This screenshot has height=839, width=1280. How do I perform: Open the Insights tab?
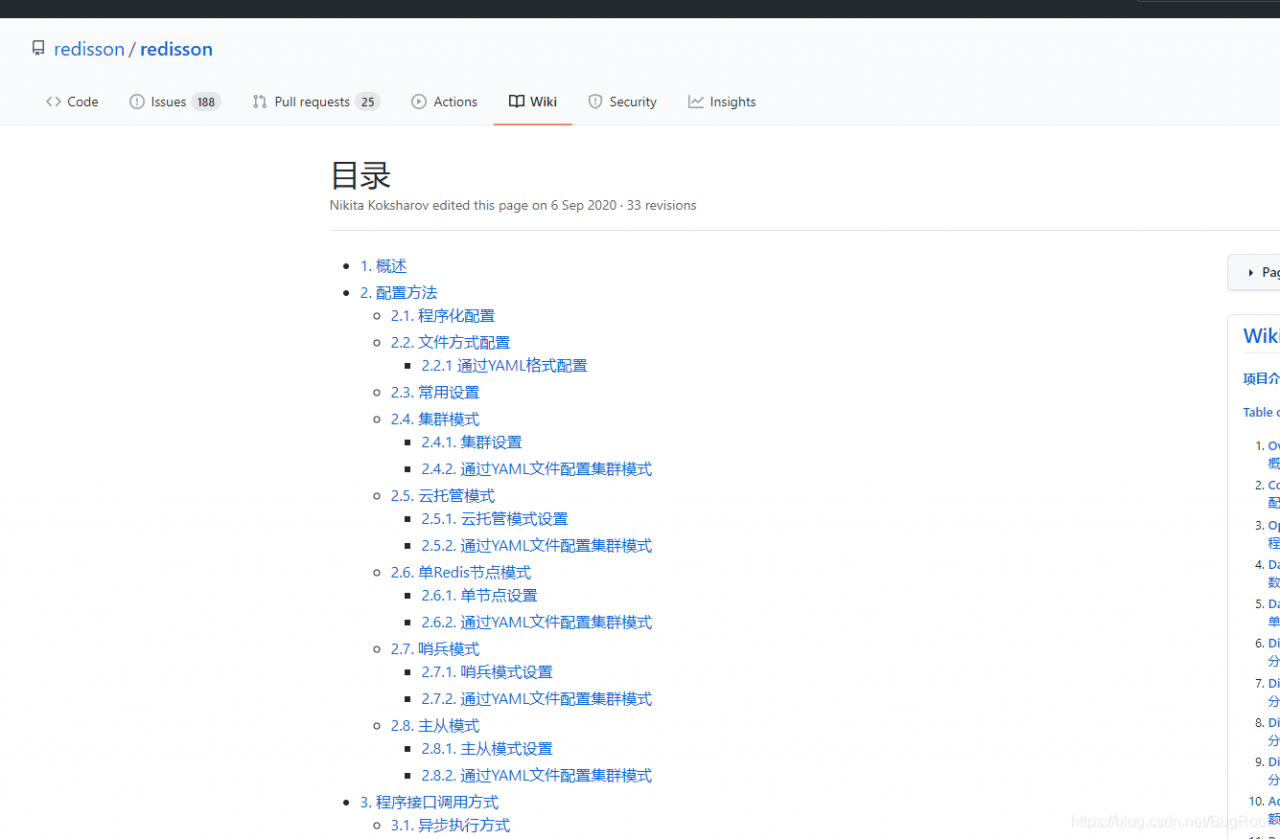(x=731, y=101)
